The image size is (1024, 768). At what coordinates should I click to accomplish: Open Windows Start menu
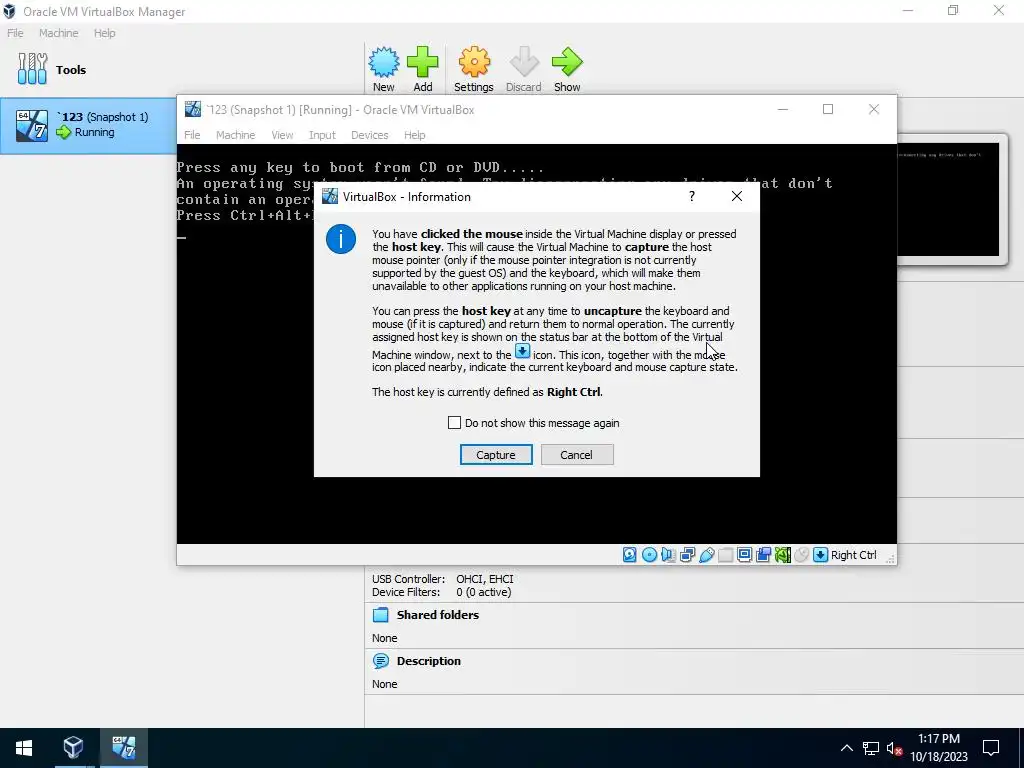pos(24,748)
